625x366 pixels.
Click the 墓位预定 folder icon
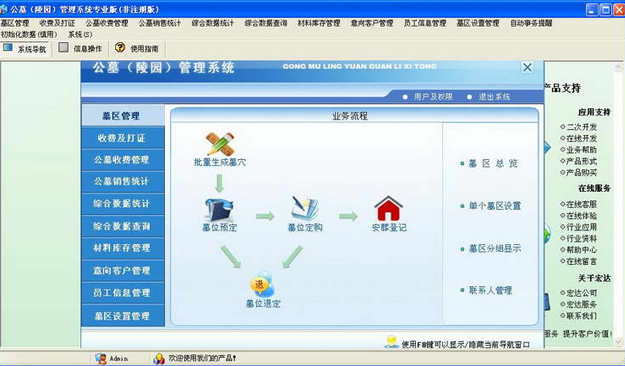pos(218,210)
